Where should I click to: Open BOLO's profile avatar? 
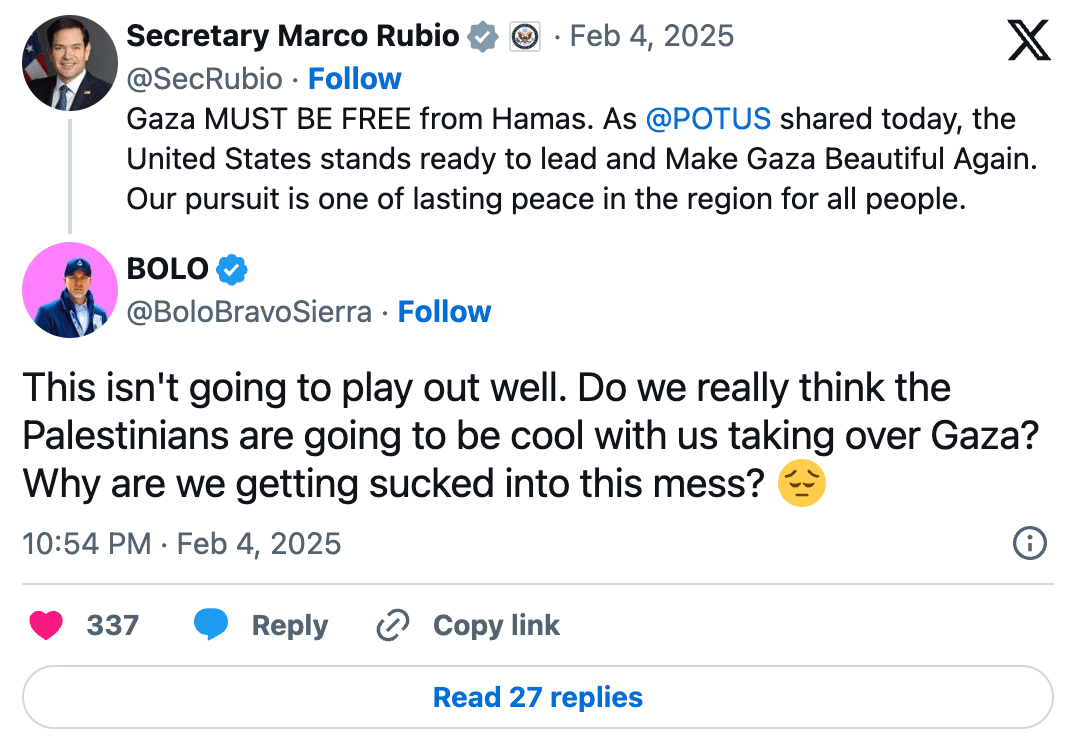tap(70, 290)
